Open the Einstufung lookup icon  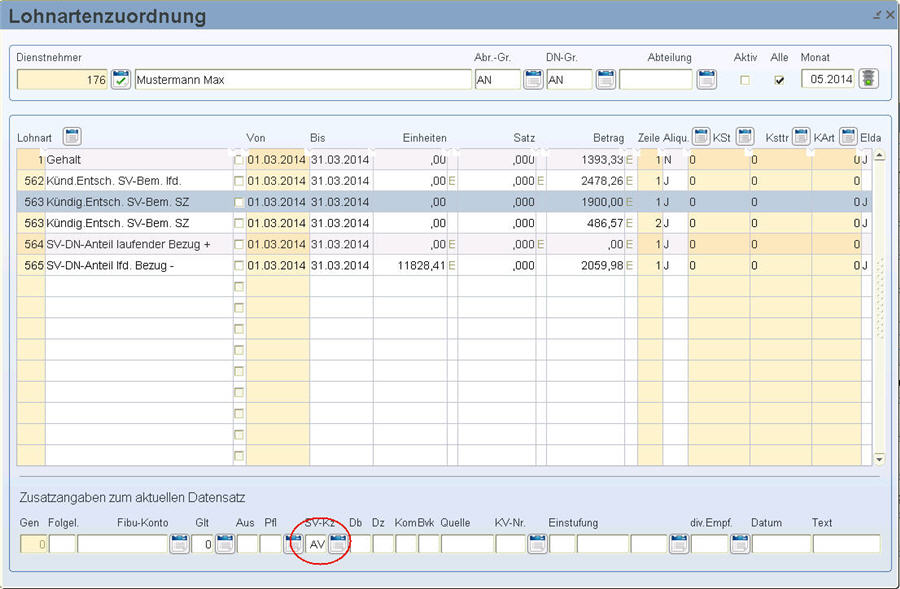tap(678, 543)
